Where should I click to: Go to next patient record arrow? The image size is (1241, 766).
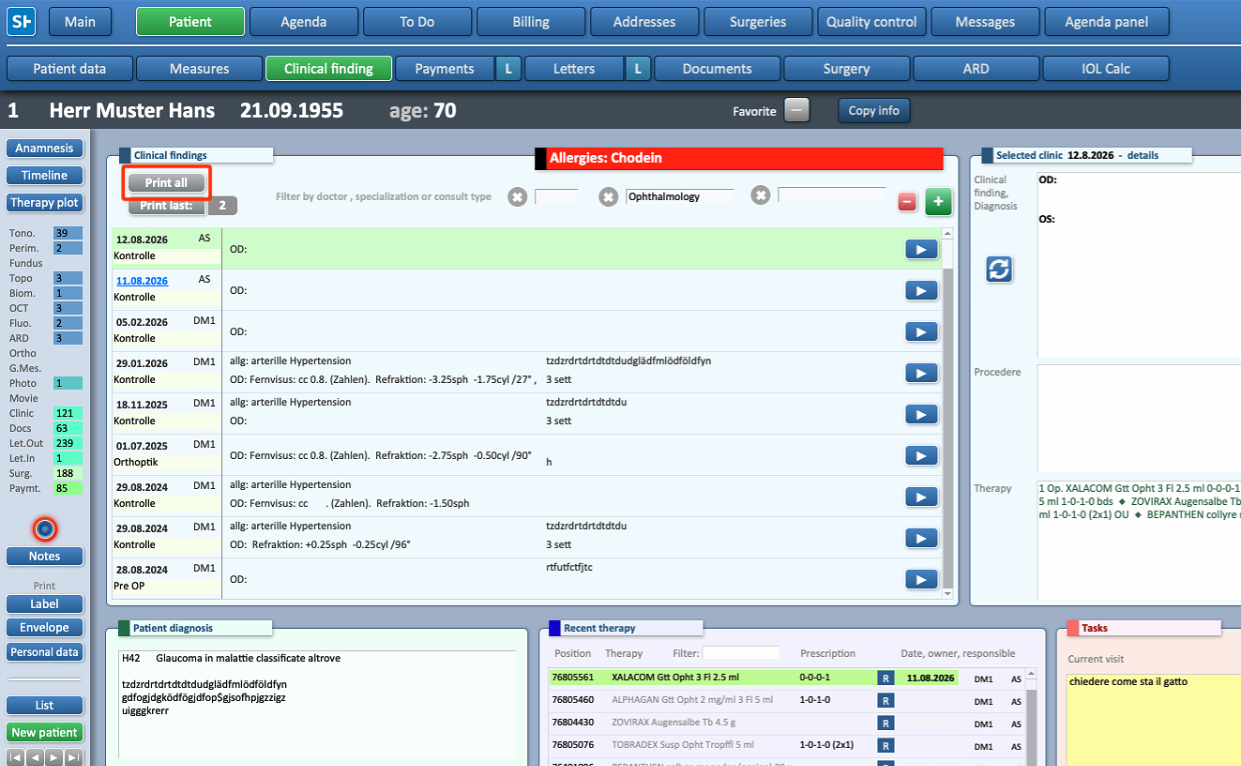pyautogui.click(x=54, y=758)
